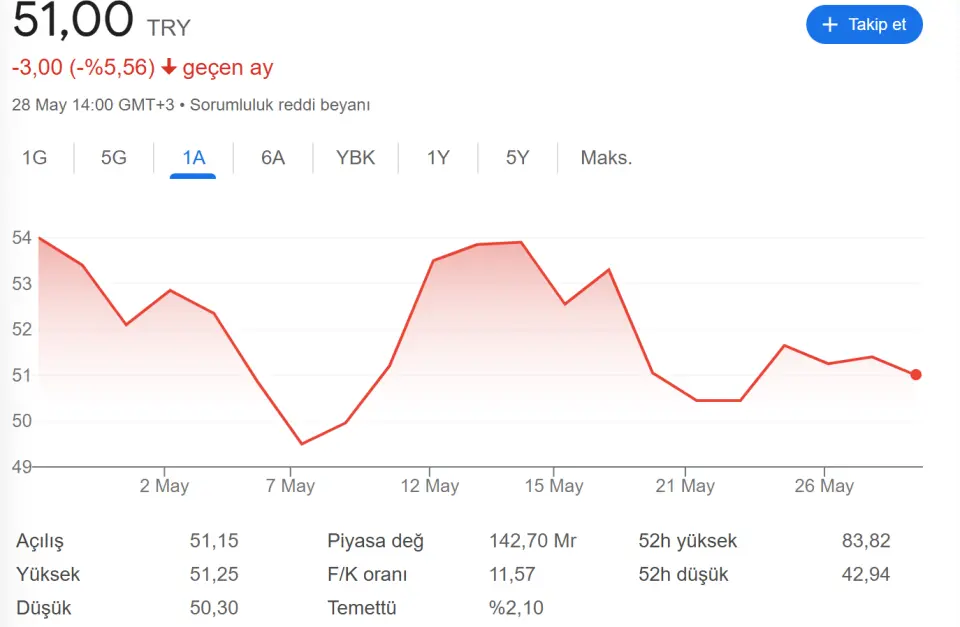960x627 pixels.
Task: Click the red endpoint dot on chart
Action: pos(916,375)
